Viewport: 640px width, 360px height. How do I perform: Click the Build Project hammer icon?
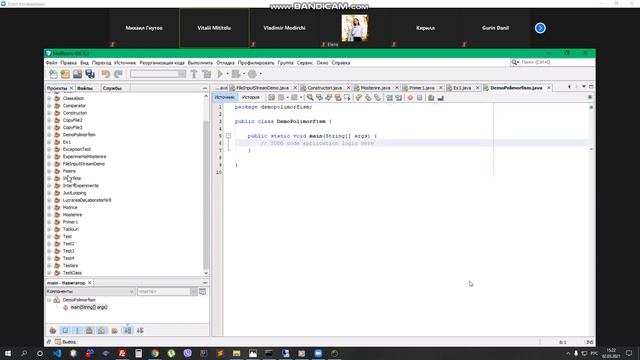[x=194, y=74]
